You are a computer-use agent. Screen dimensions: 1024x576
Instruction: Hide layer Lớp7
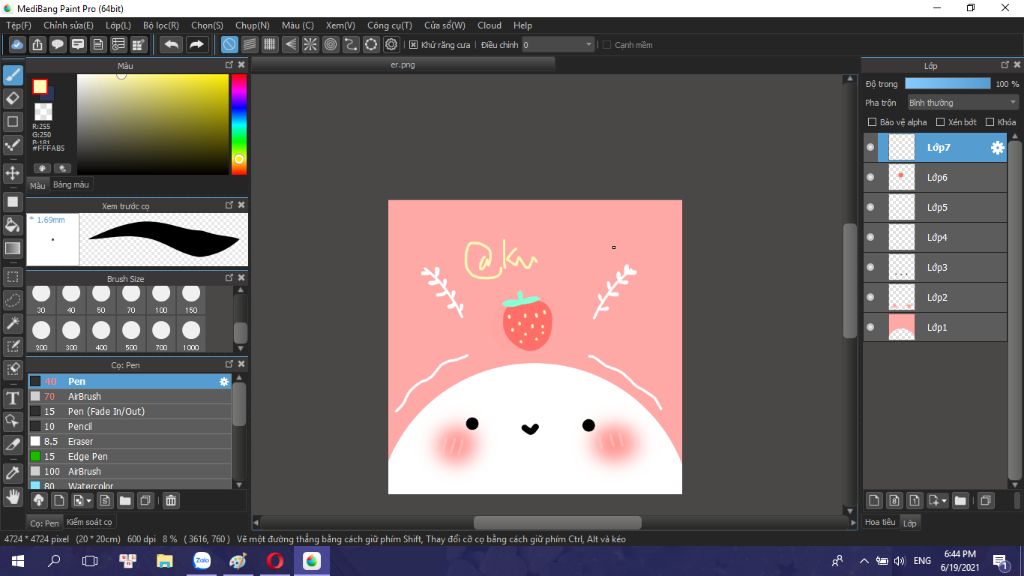871,148
